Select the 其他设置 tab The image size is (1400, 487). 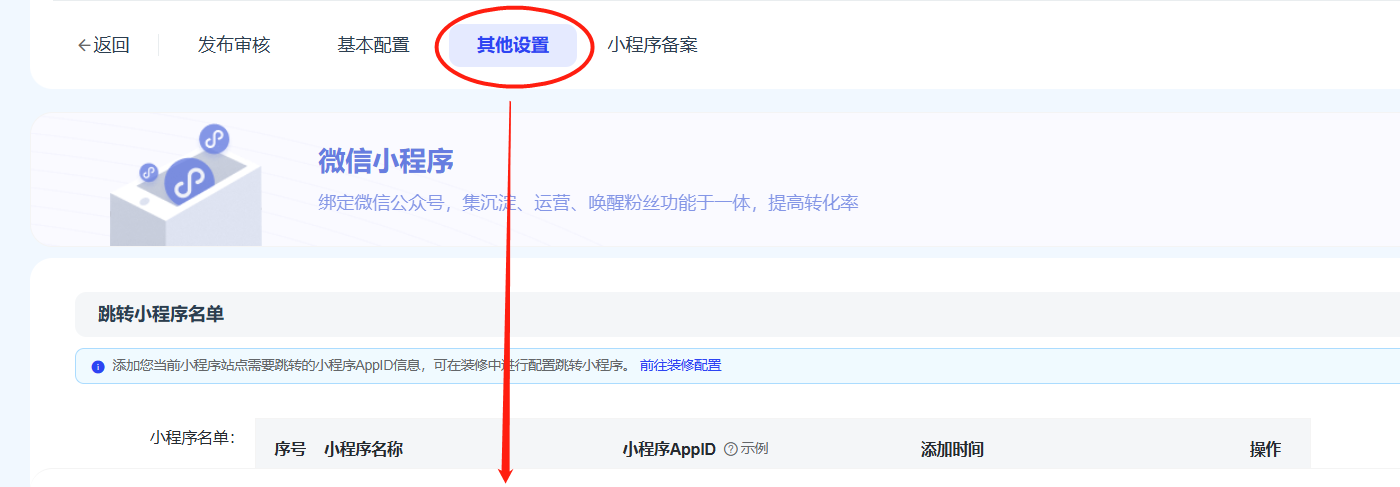click(x=513, y=45)
